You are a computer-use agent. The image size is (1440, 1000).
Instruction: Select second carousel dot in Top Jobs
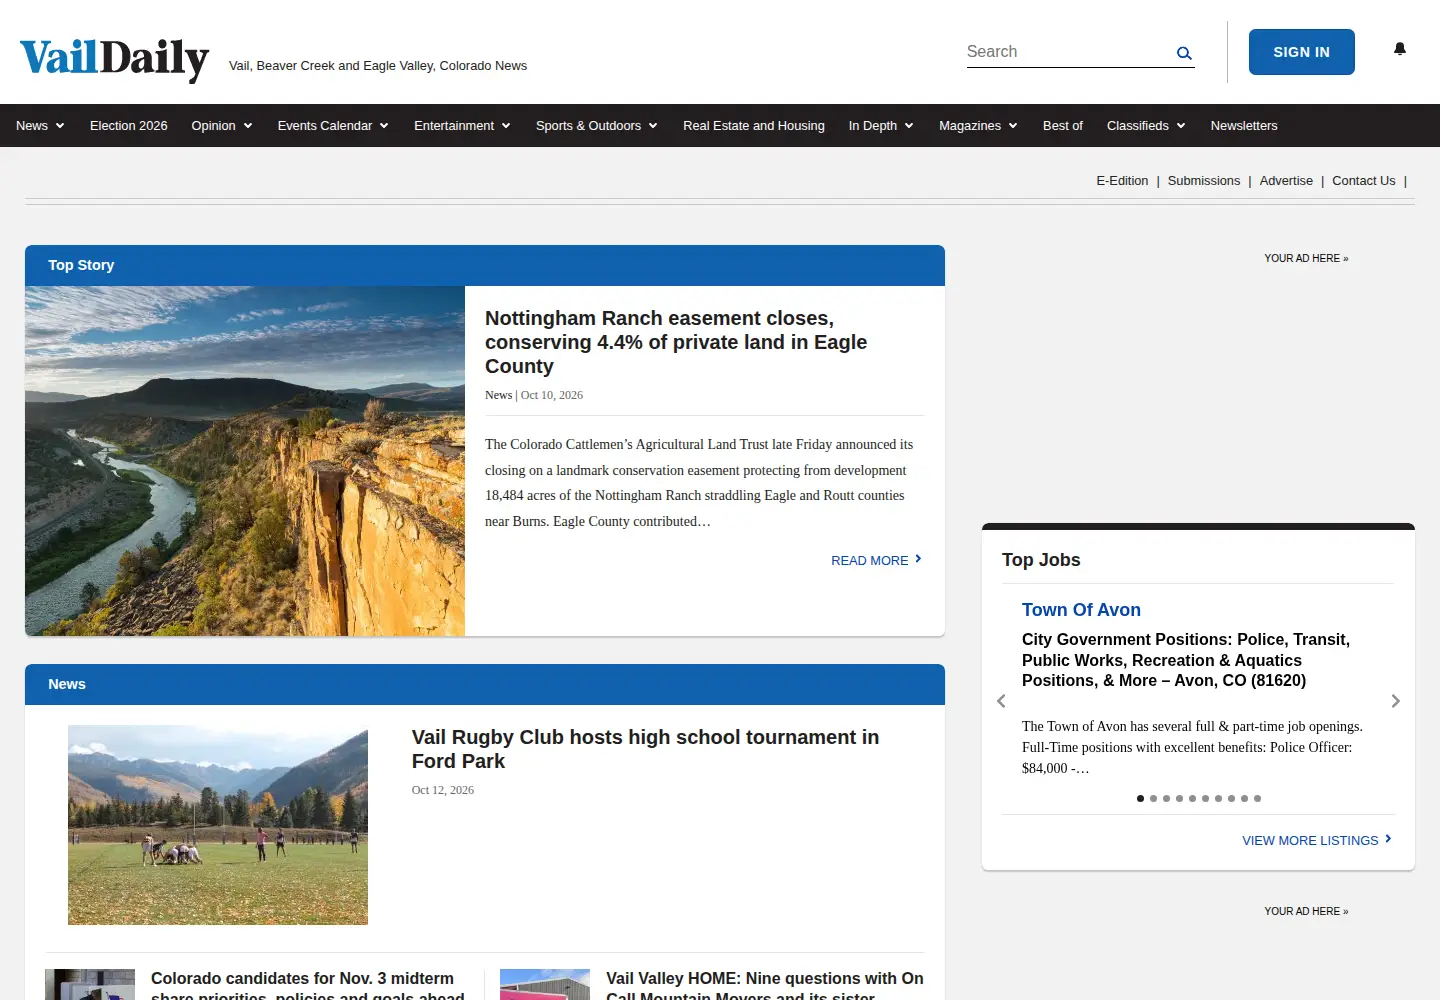click(1153, 798)
